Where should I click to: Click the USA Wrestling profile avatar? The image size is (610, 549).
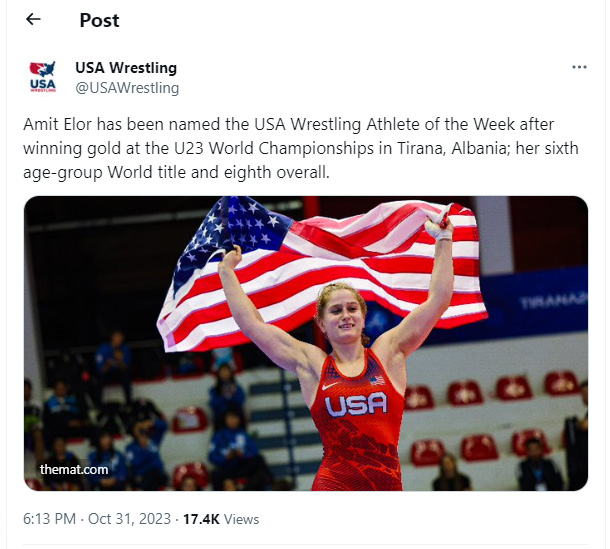click(x=43, y=77)
